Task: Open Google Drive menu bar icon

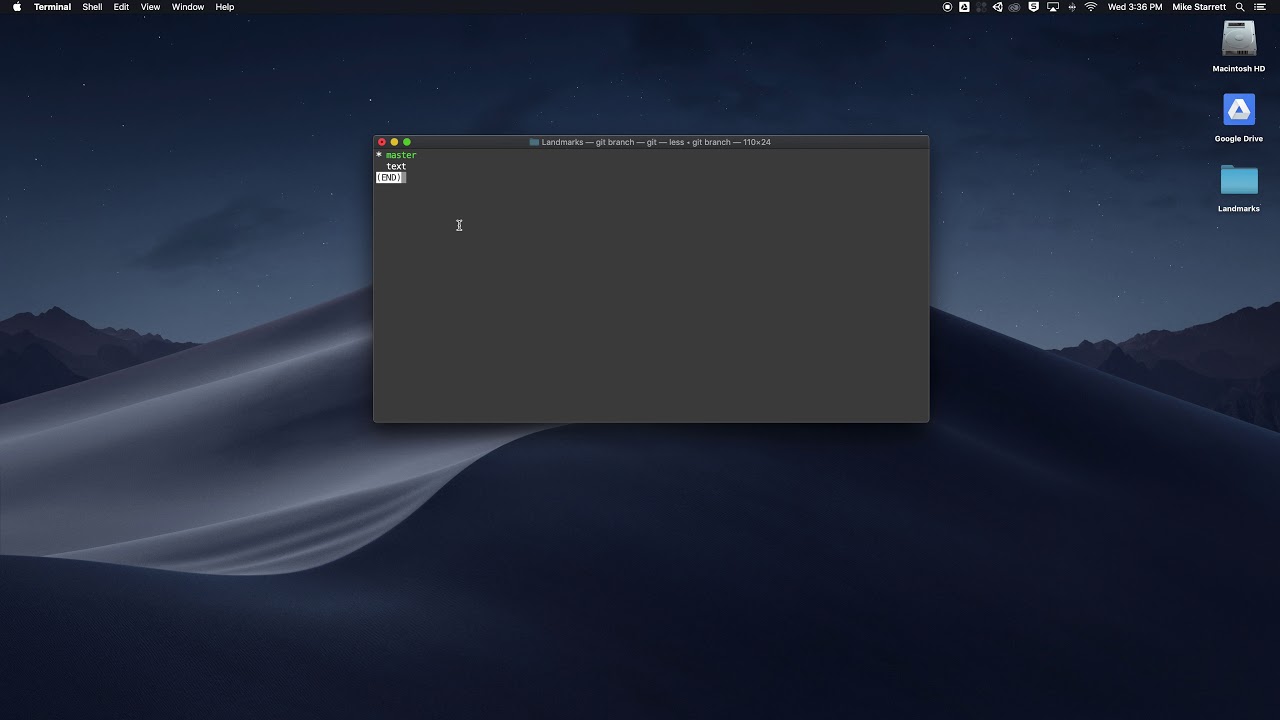Action: point(964,7)
